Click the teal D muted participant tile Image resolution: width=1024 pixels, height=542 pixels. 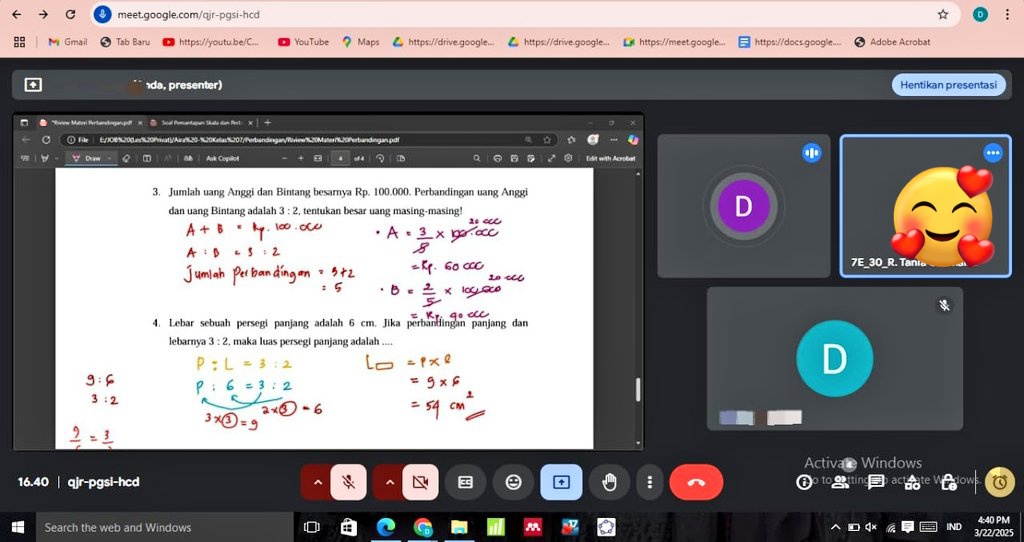[x=835, y=359]
